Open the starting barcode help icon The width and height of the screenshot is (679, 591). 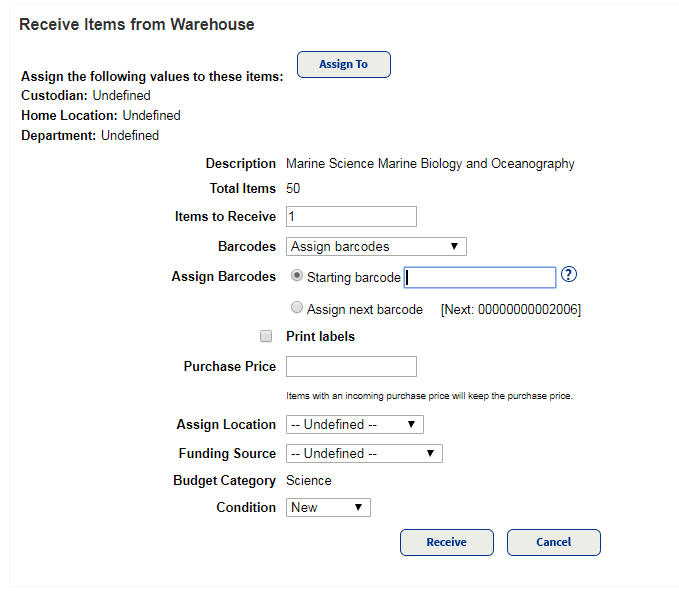tap(569, 275)
